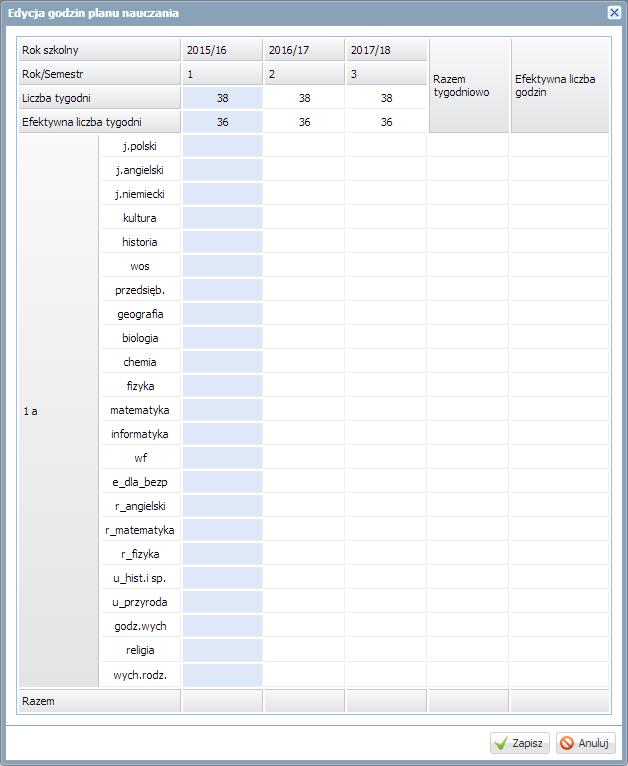Viewport: 628px width, 766px height.
Task: Click the 2015/16 hours cell for j.niemiecki
Action: point(222,193)
